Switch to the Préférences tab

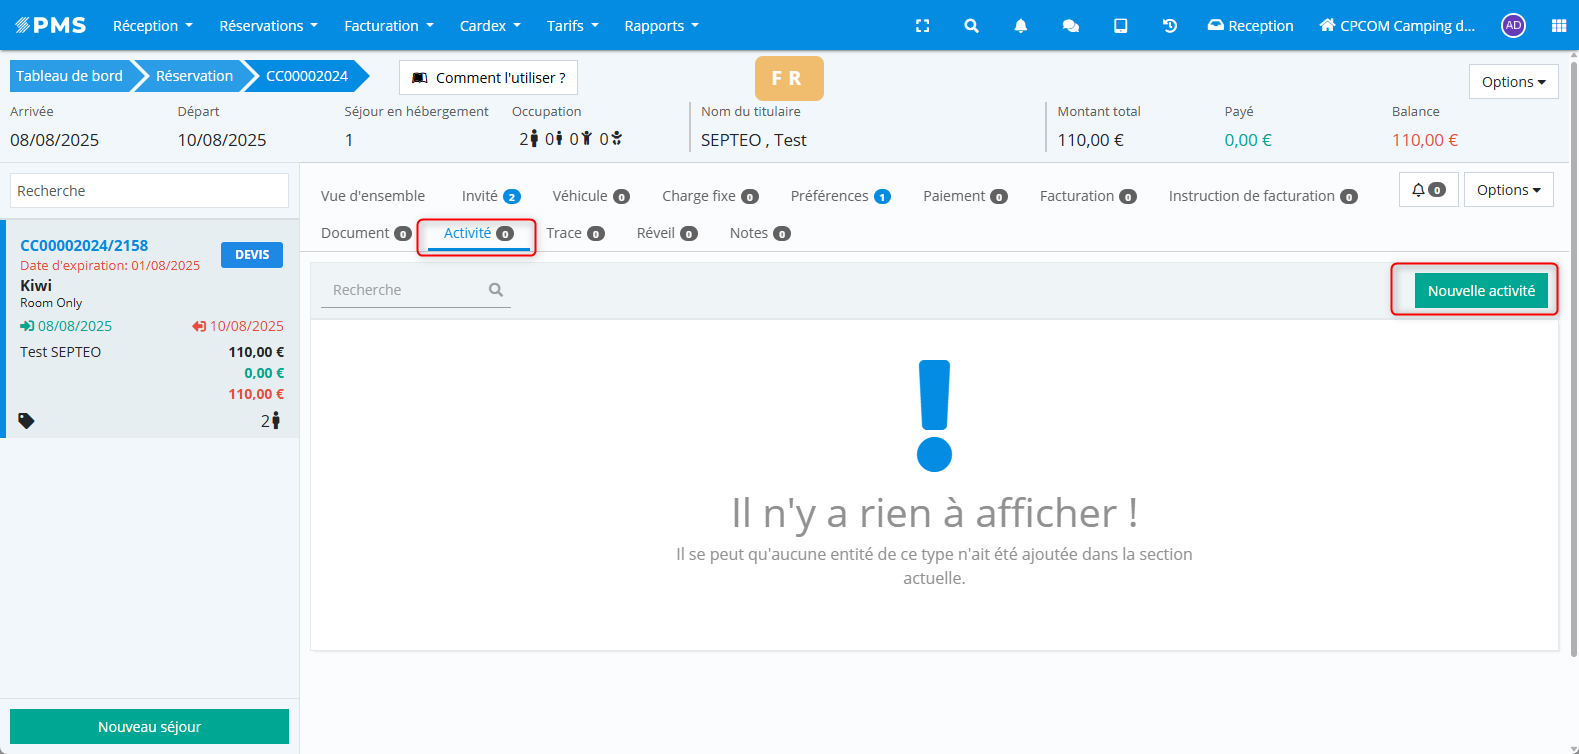point(839,196)
